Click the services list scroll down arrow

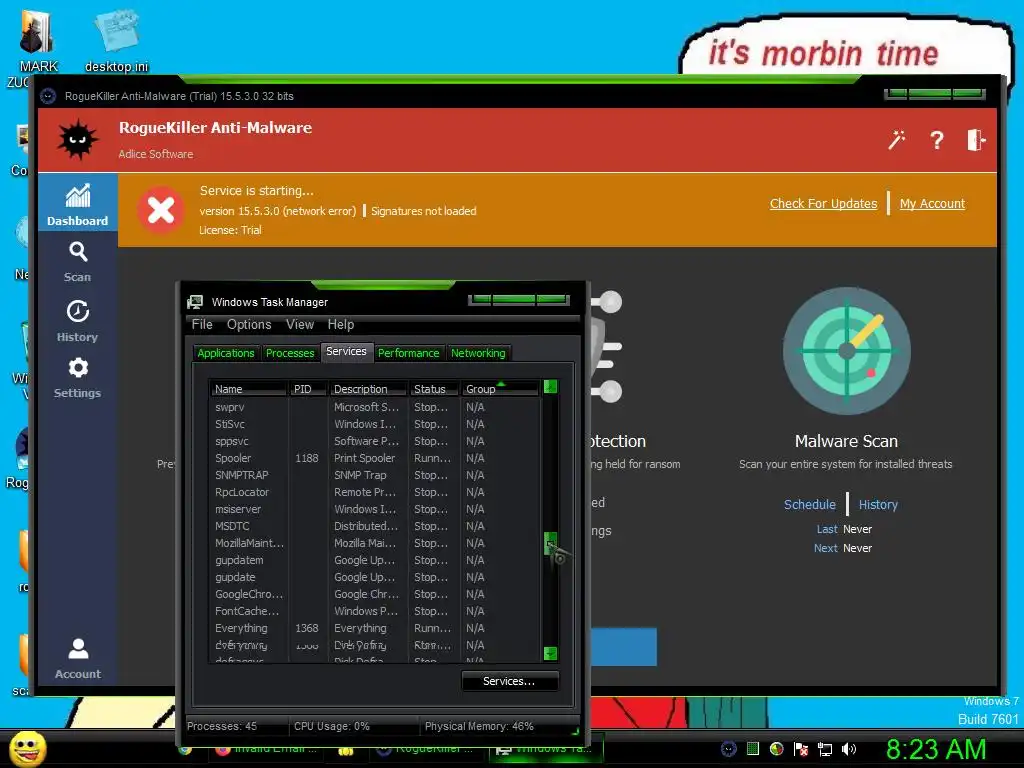coord(551,653)
